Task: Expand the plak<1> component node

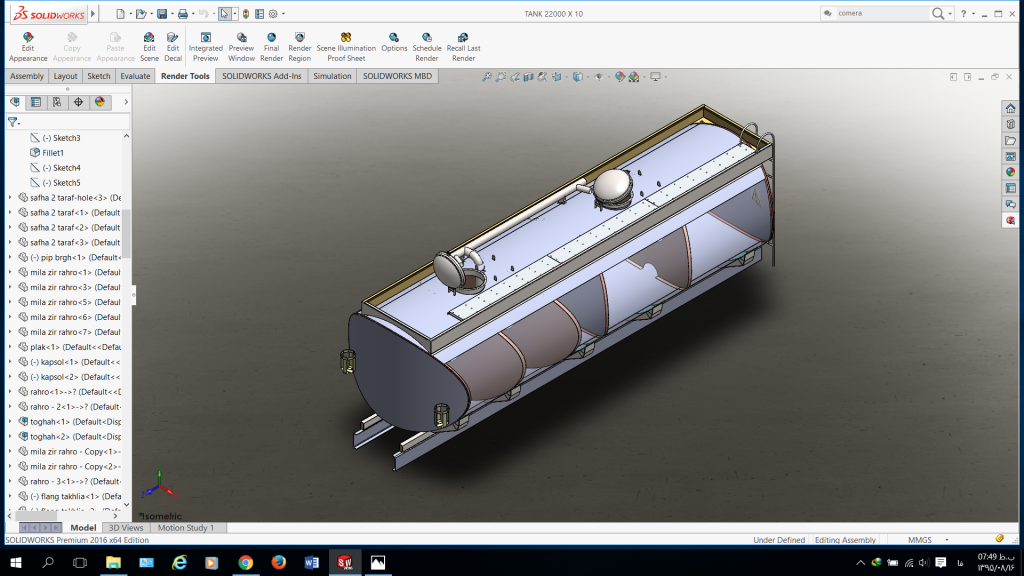Action: pyautogui.click(x=10, y=347)
